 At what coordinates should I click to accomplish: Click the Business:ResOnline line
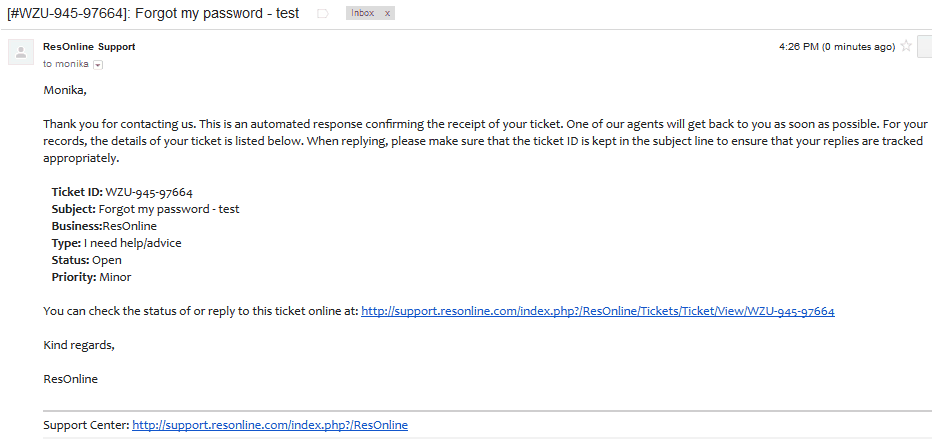[x=104, y=226]
